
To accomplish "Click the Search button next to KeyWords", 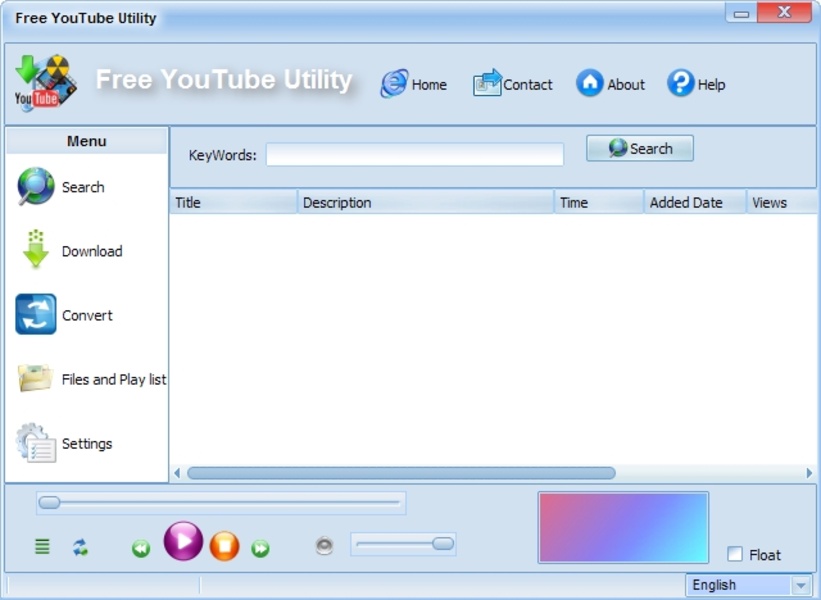I will [x=640, y=149].
